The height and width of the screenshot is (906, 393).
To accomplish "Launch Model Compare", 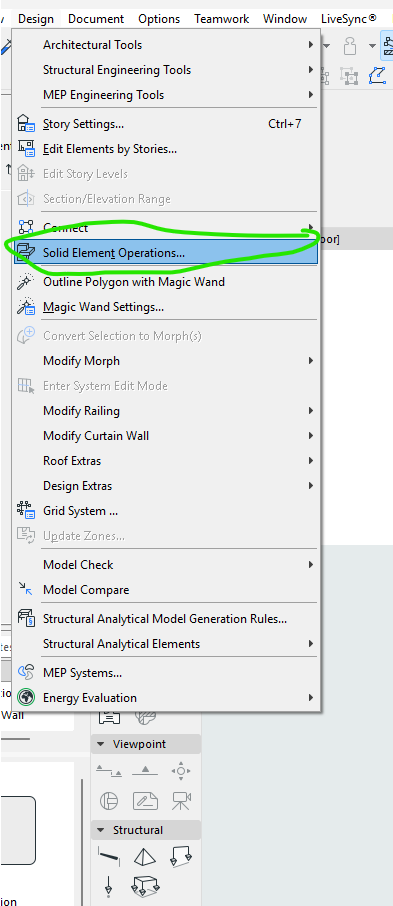I will tap(166, 590).
